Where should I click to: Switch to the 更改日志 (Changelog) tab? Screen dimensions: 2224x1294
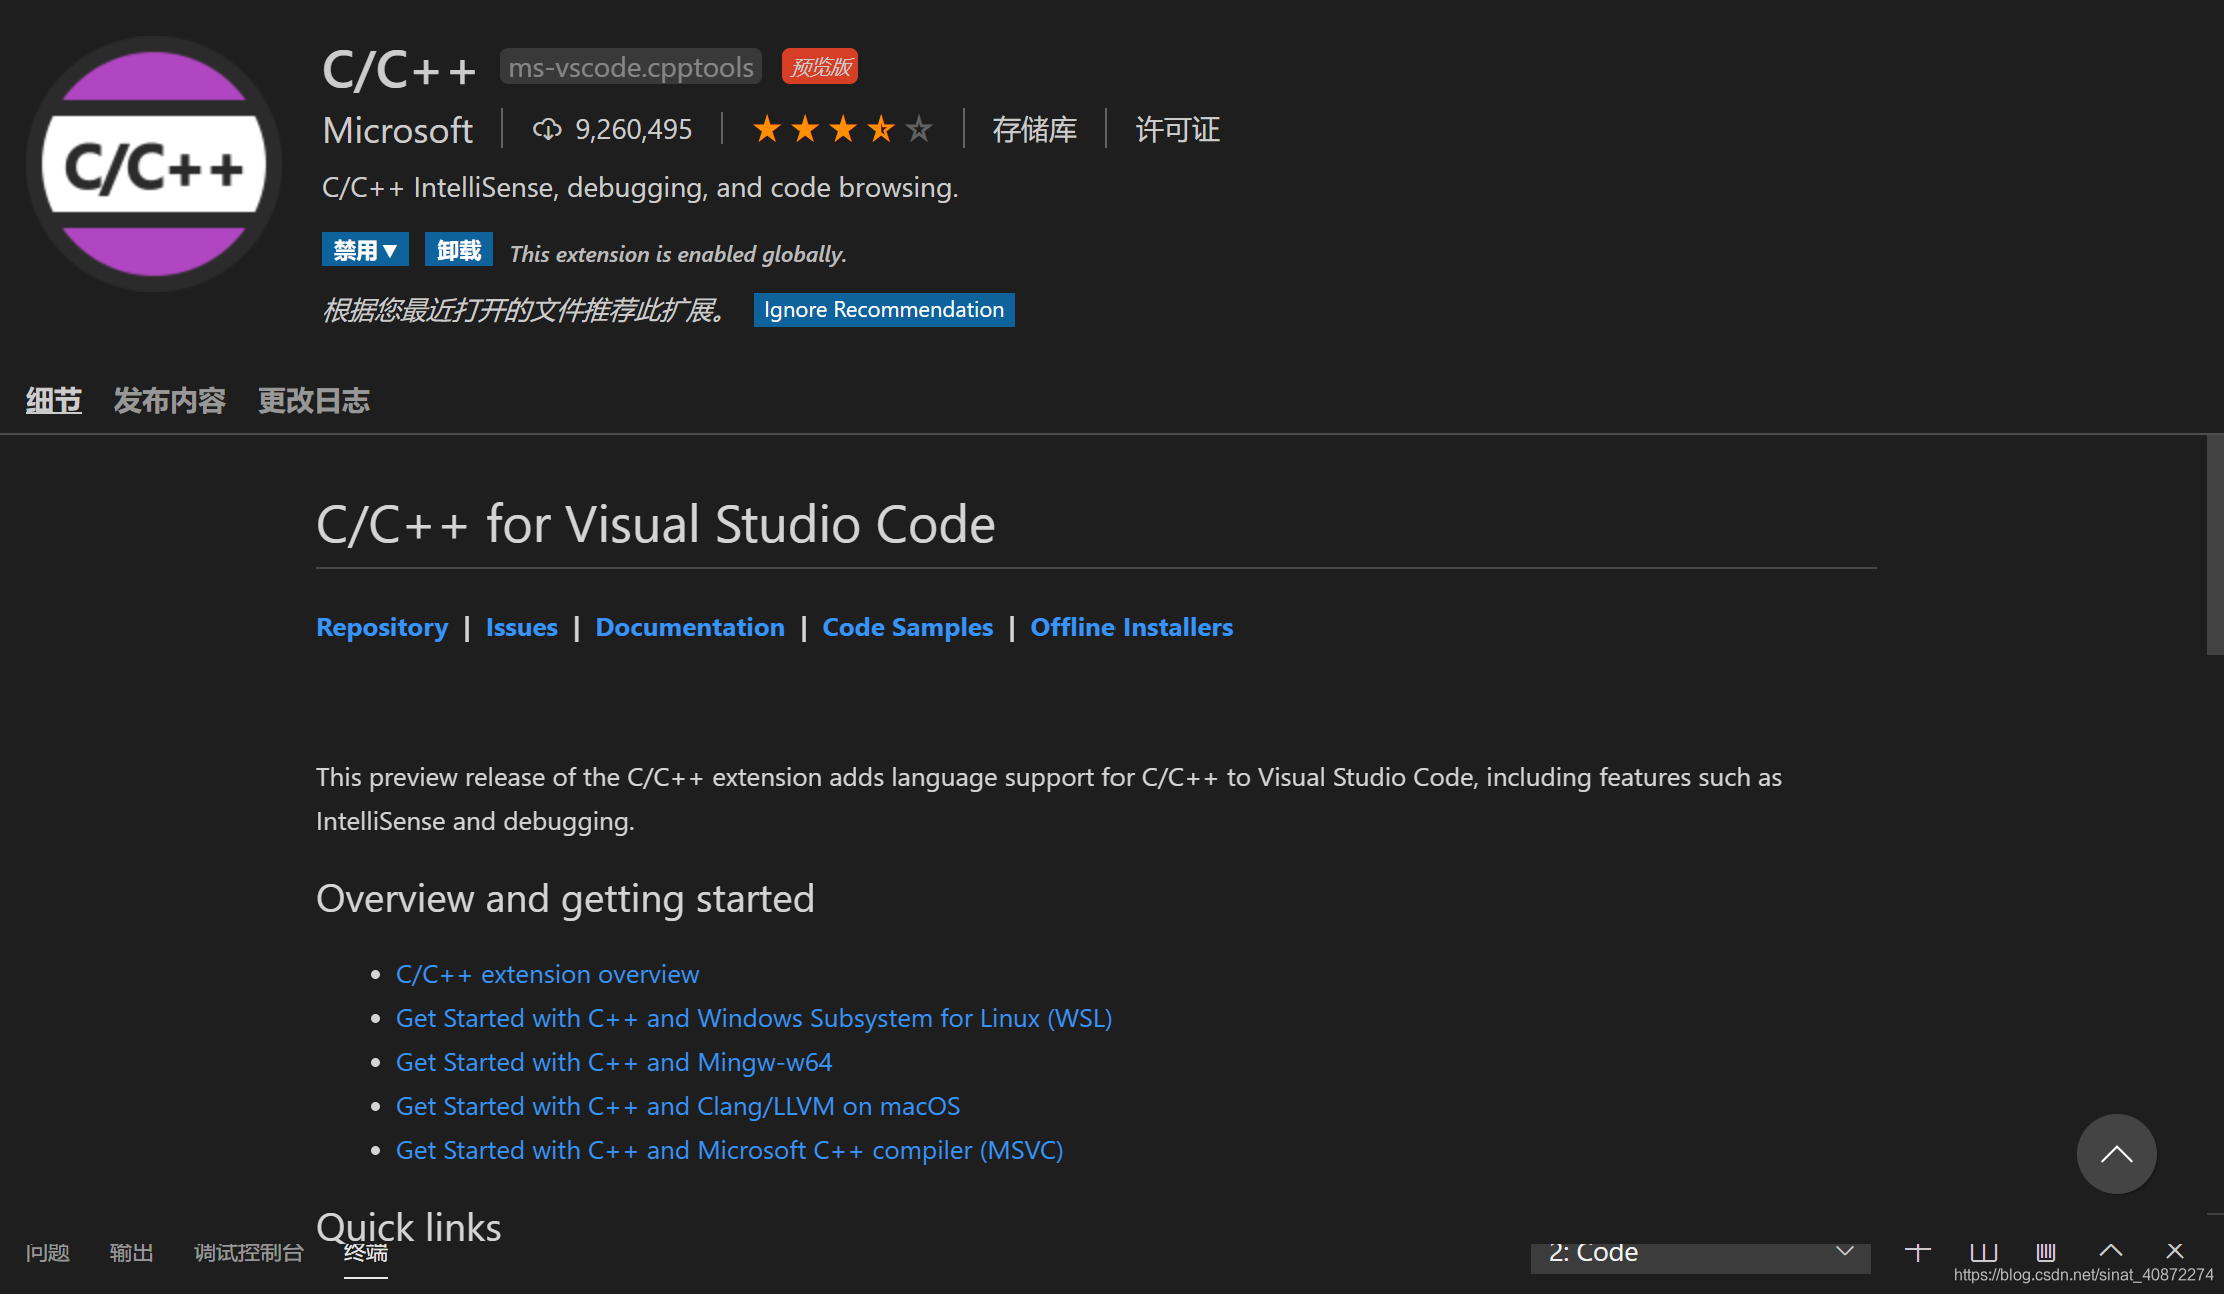(314, 401)
